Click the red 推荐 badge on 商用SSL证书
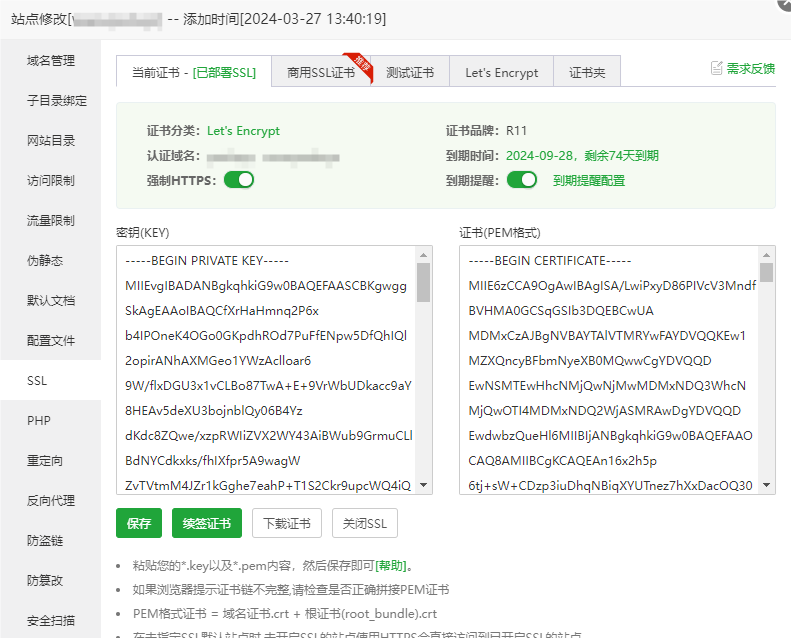The width and height of the screenshot is (791, 638). (355, 62)
